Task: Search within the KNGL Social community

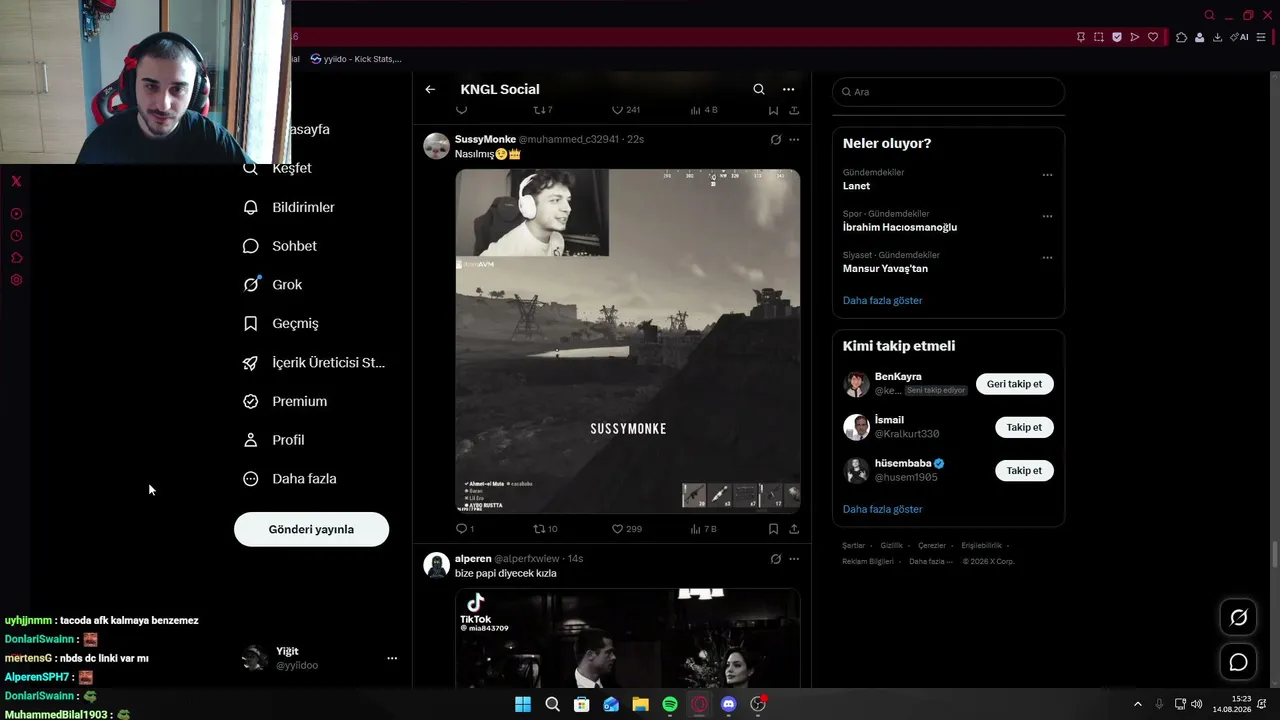Action: coord(759,89)
